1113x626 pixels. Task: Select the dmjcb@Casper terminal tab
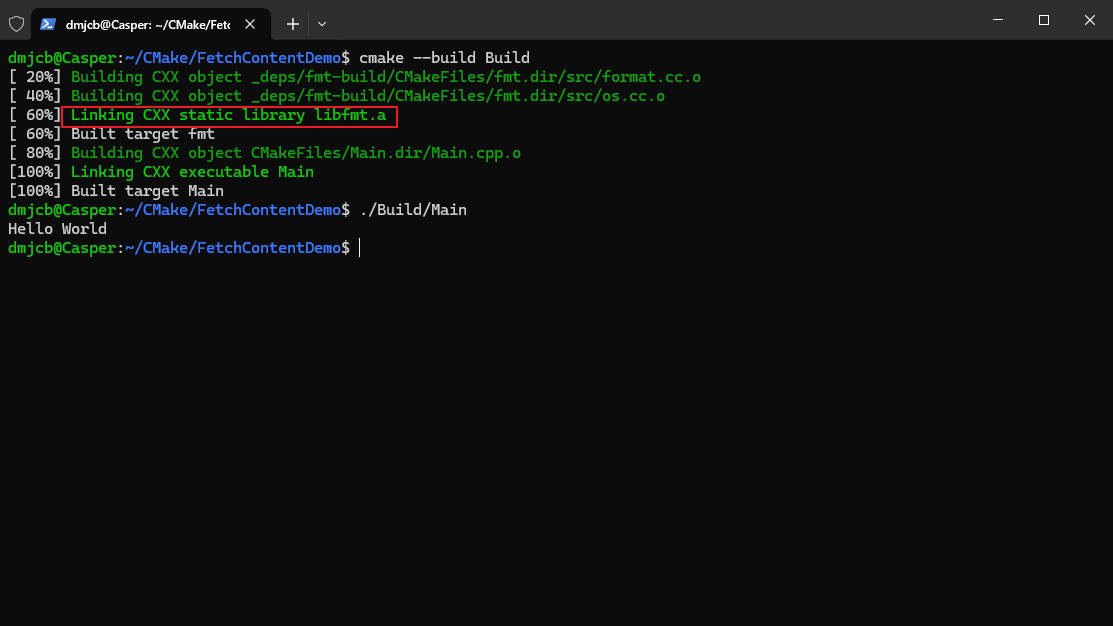(x=150, y=24)
